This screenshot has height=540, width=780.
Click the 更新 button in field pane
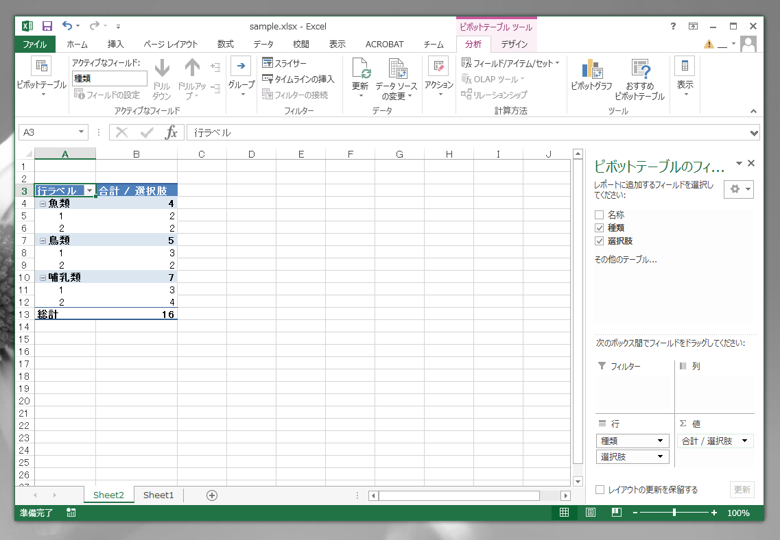[x=742, y=489]
